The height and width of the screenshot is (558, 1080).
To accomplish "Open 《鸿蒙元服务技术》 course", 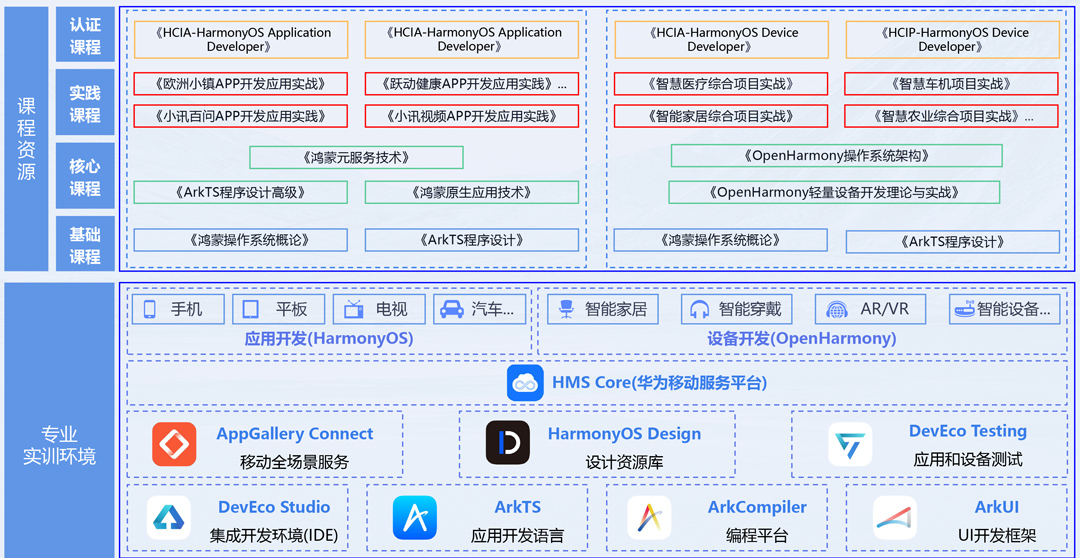I will [x=356, y=157].
